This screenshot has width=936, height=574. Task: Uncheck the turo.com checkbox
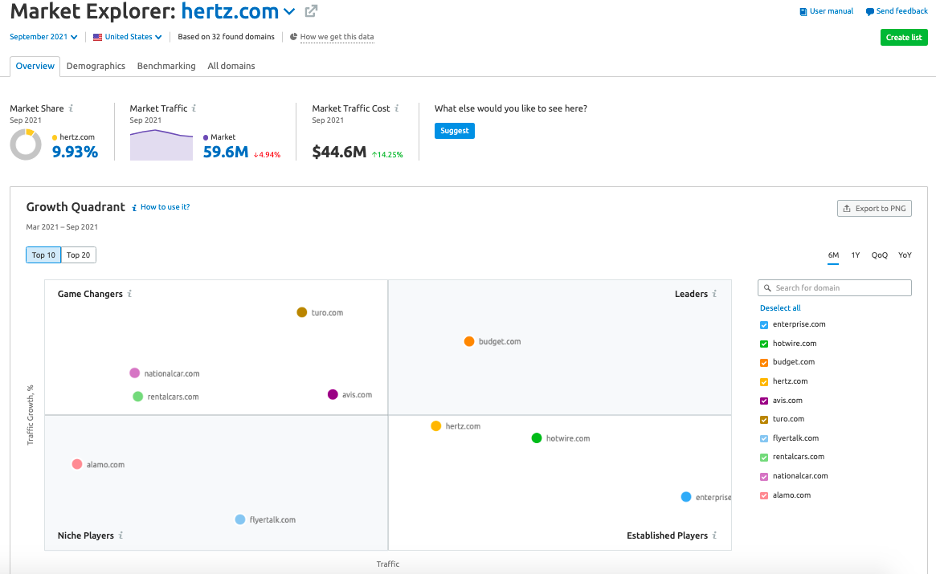[763, 420]
